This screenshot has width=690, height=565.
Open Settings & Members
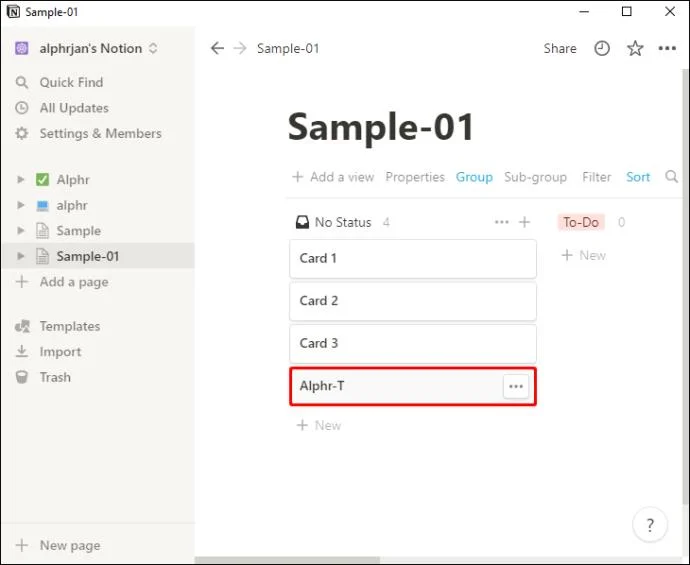tap(100, 133)
